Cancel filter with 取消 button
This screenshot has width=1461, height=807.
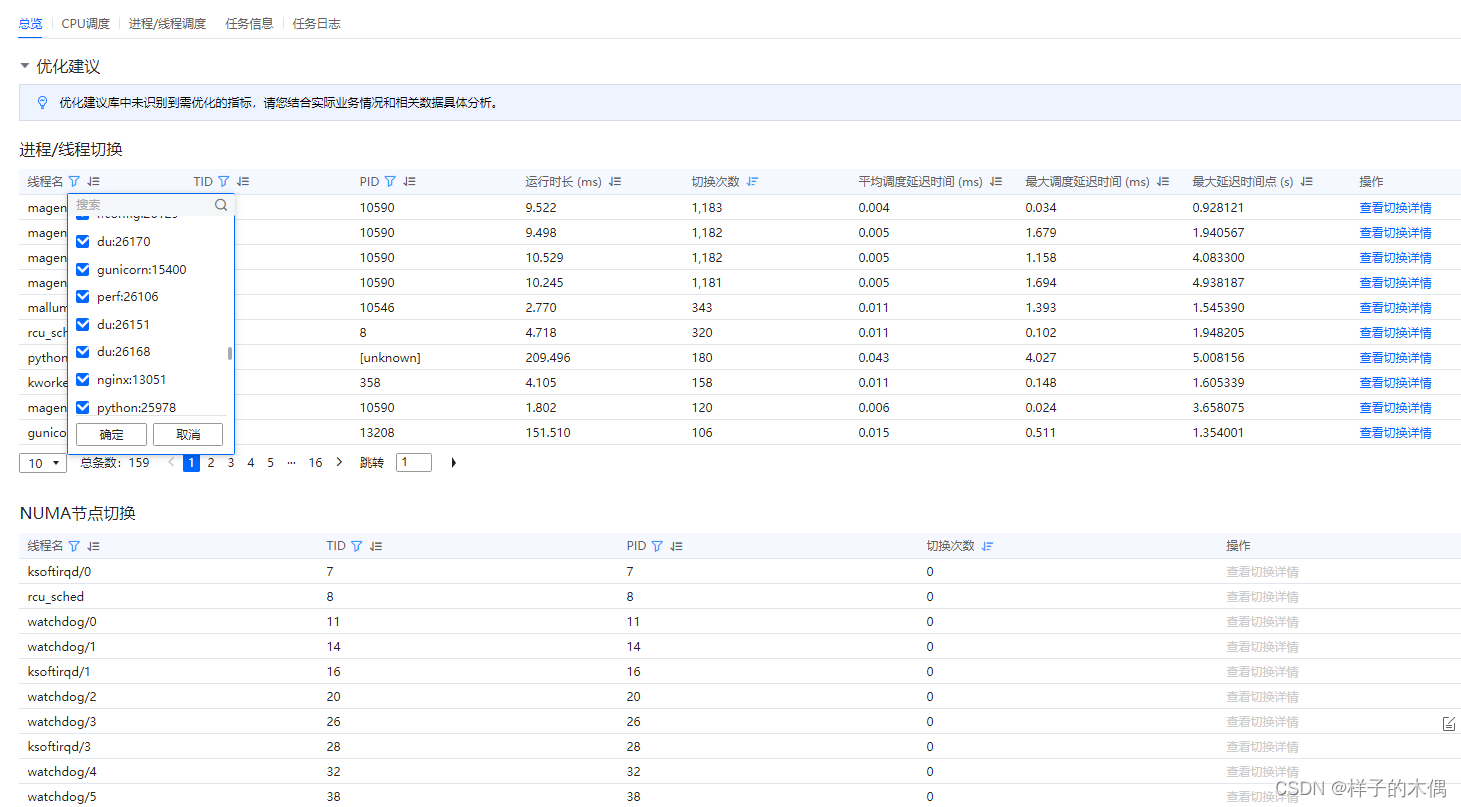pos(188,435)
